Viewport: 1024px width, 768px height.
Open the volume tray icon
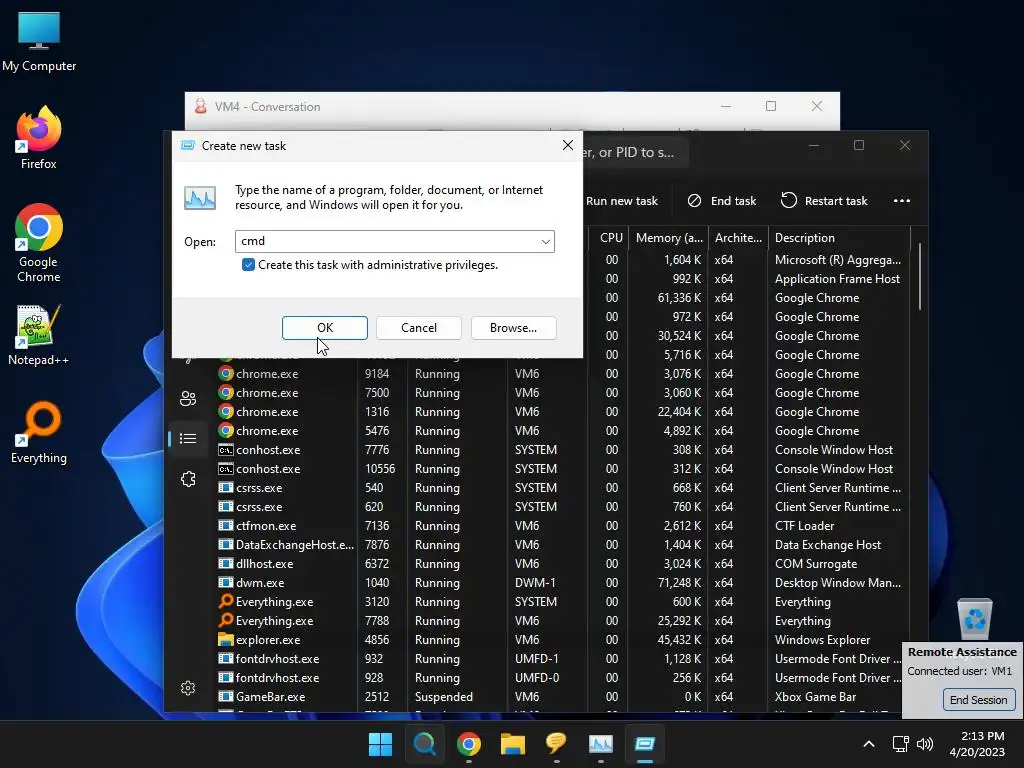click(925, 744)
